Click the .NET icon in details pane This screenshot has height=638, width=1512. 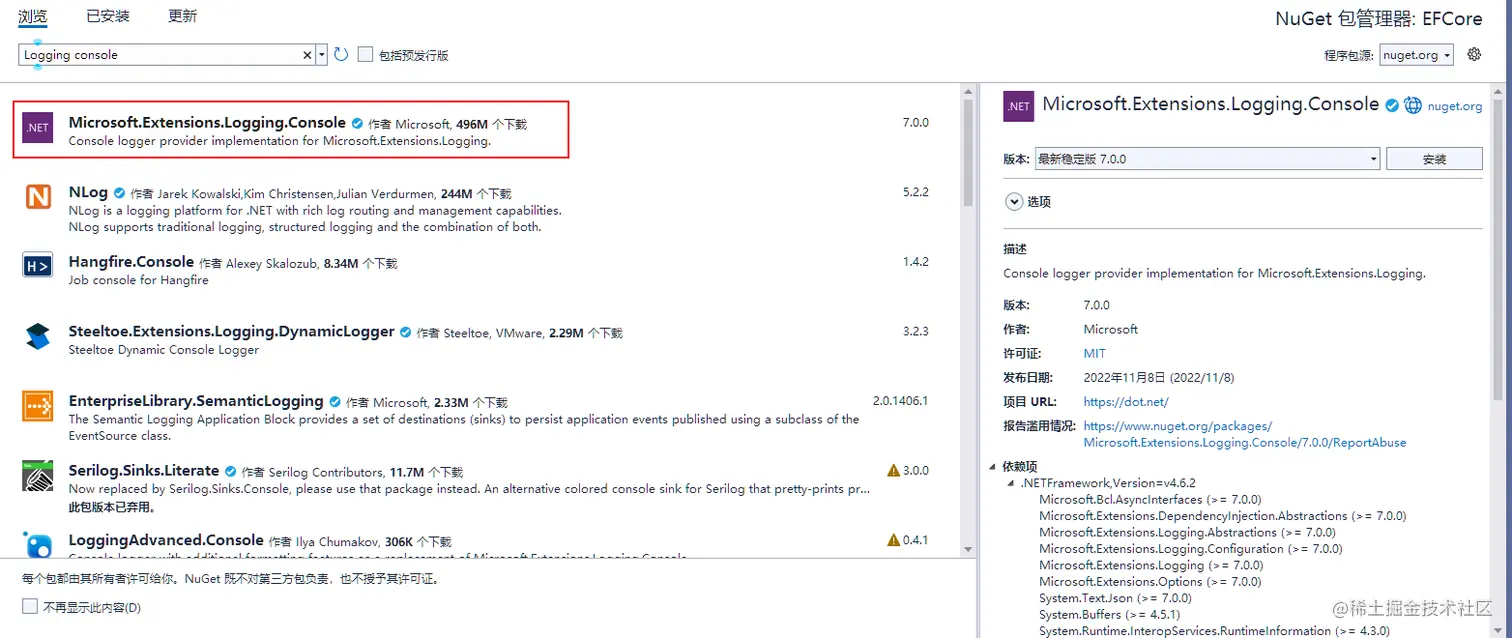(x=1018, y=106)
